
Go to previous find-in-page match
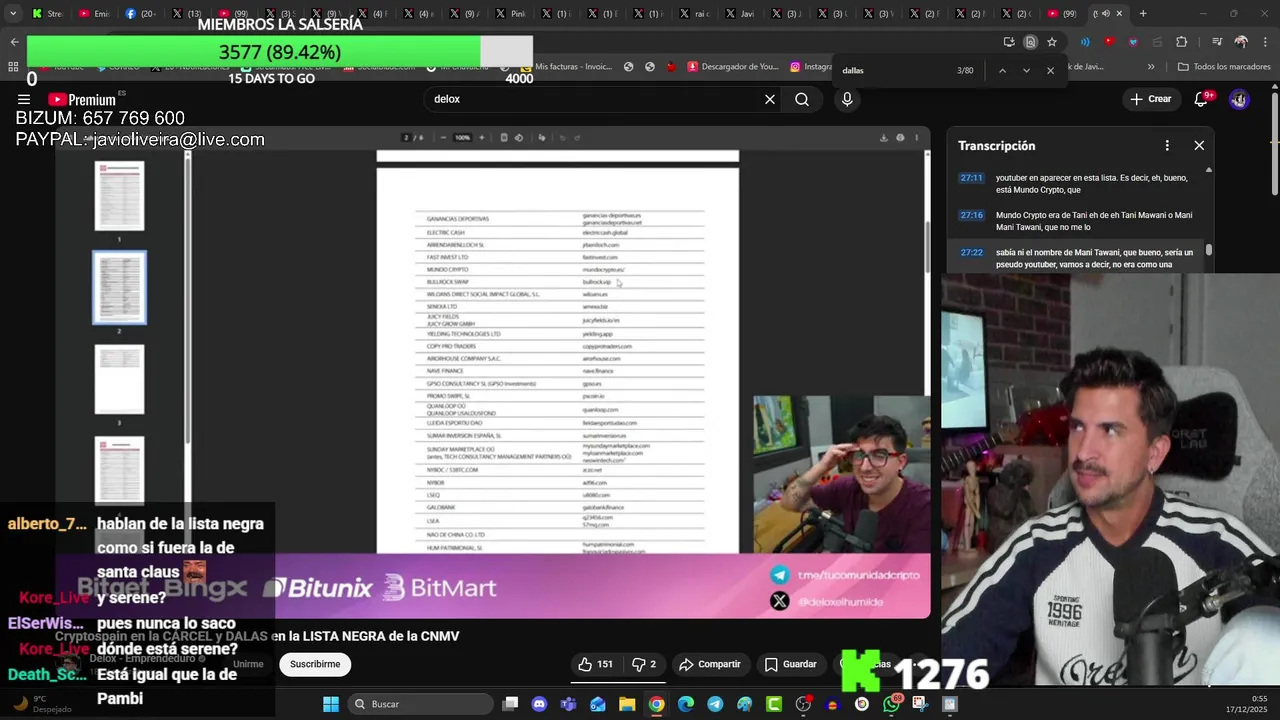(x=1002, y=70)
